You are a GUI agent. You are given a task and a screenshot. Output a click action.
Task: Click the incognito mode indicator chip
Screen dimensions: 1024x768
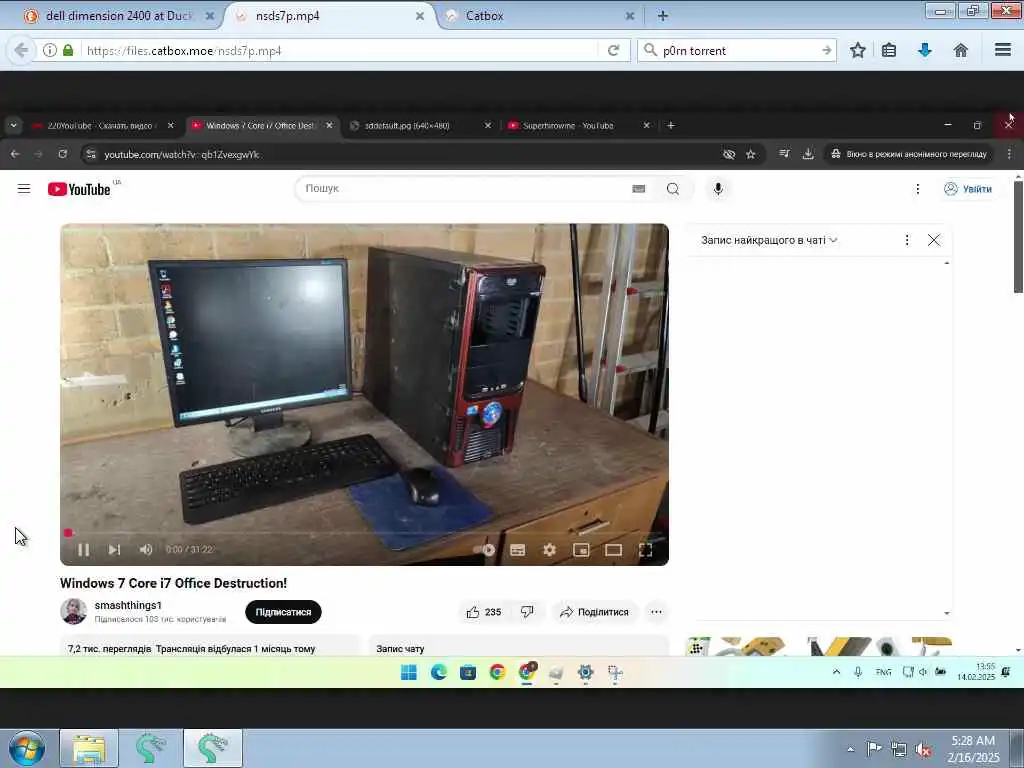click(x=908, y=154)
